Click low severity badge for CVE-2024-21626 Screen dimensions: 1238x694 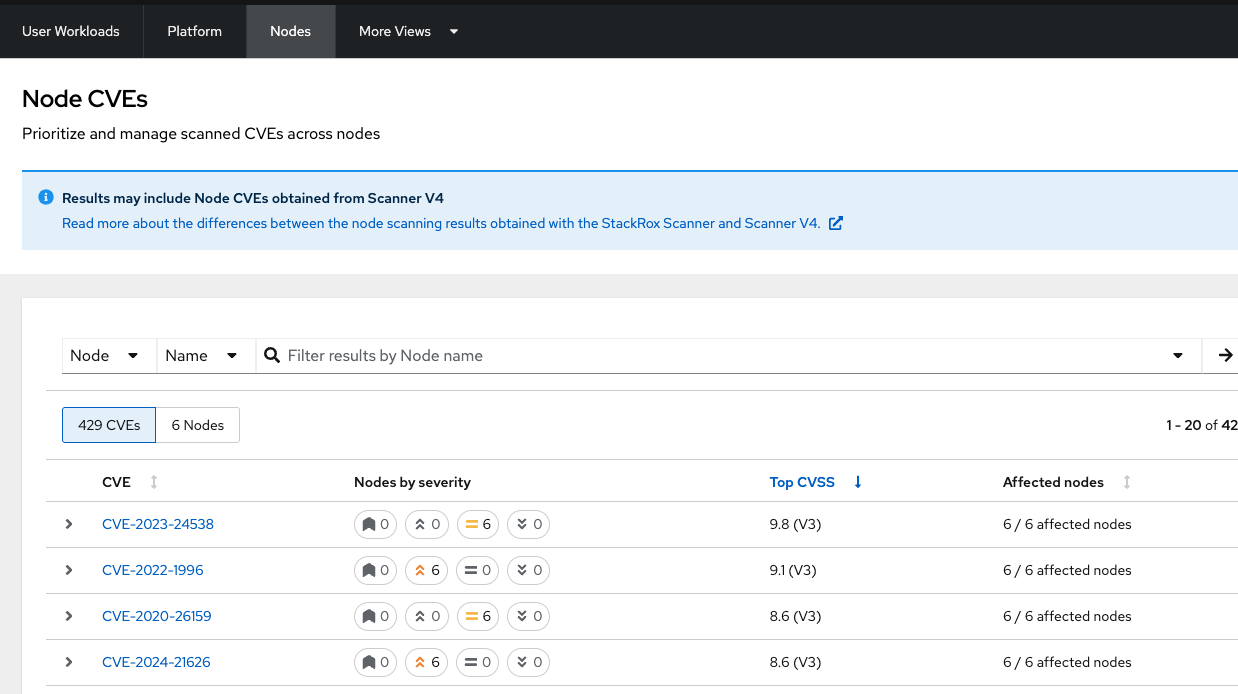click(528, 662)
